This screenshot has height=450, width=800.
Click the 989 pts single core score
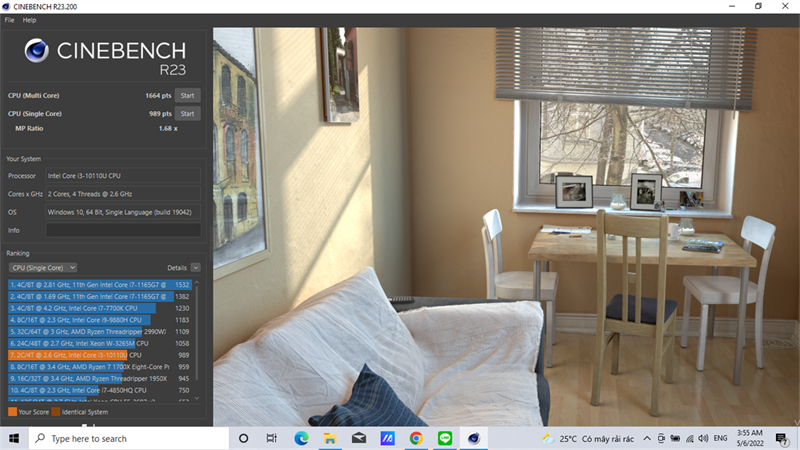point(160,114)
